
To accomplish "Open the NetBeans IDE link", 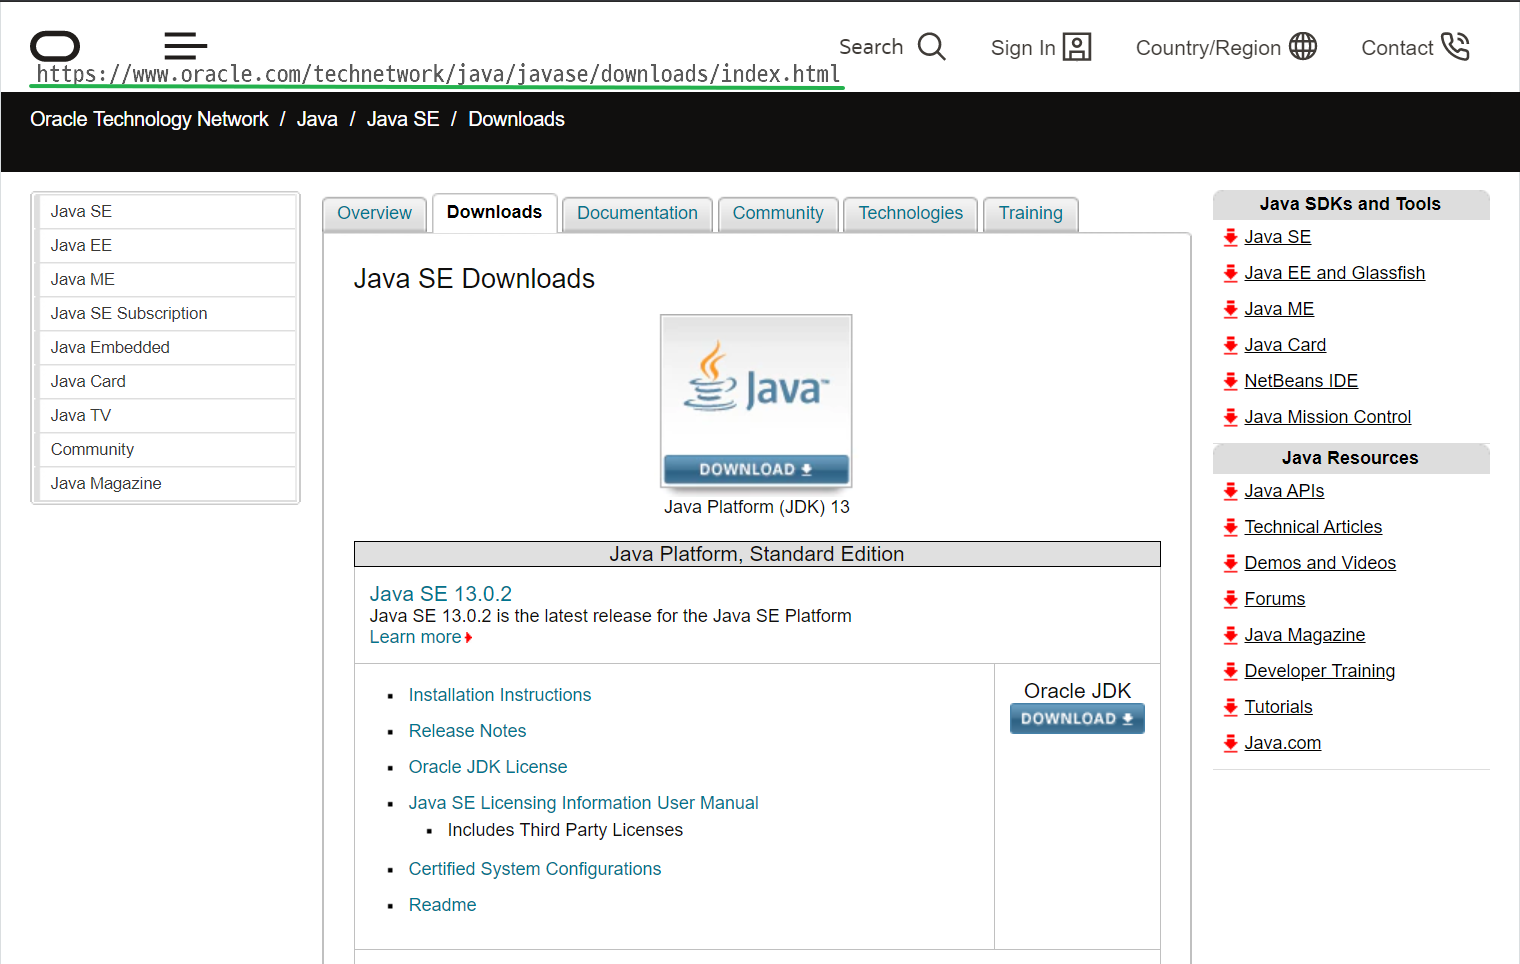I will click(x=1301, y=381).
